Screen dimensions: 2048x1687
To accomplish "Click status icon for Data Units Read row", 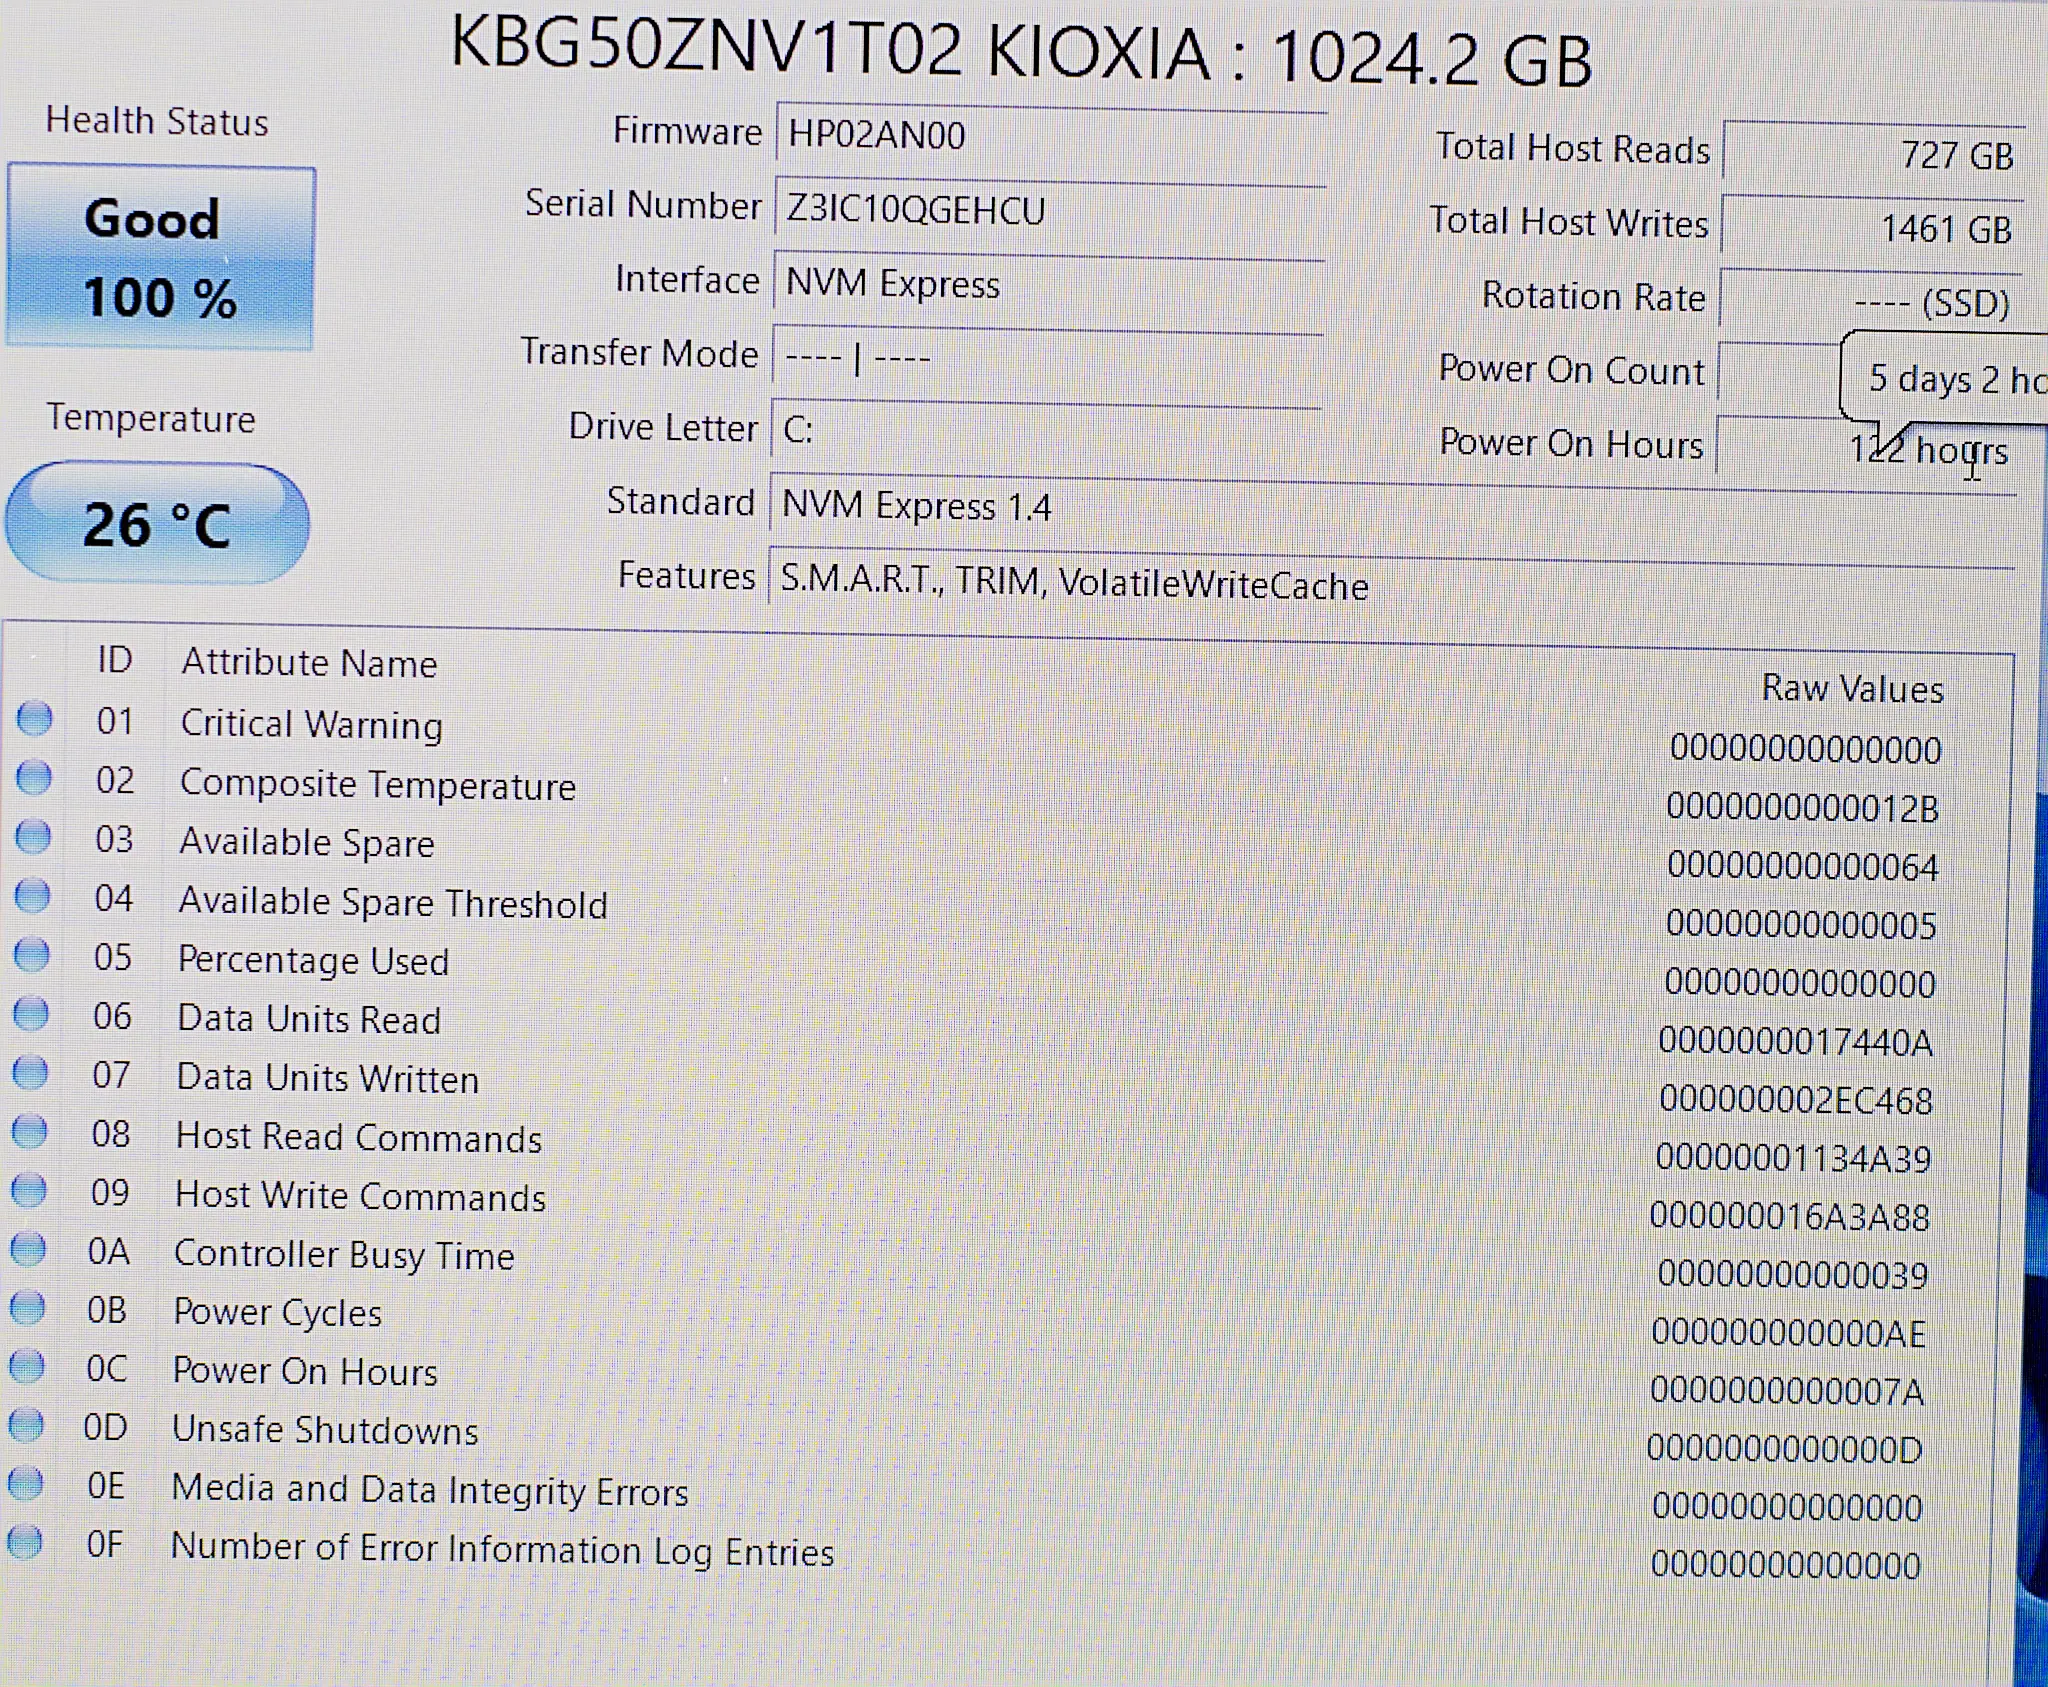I will coord(31,1014).
